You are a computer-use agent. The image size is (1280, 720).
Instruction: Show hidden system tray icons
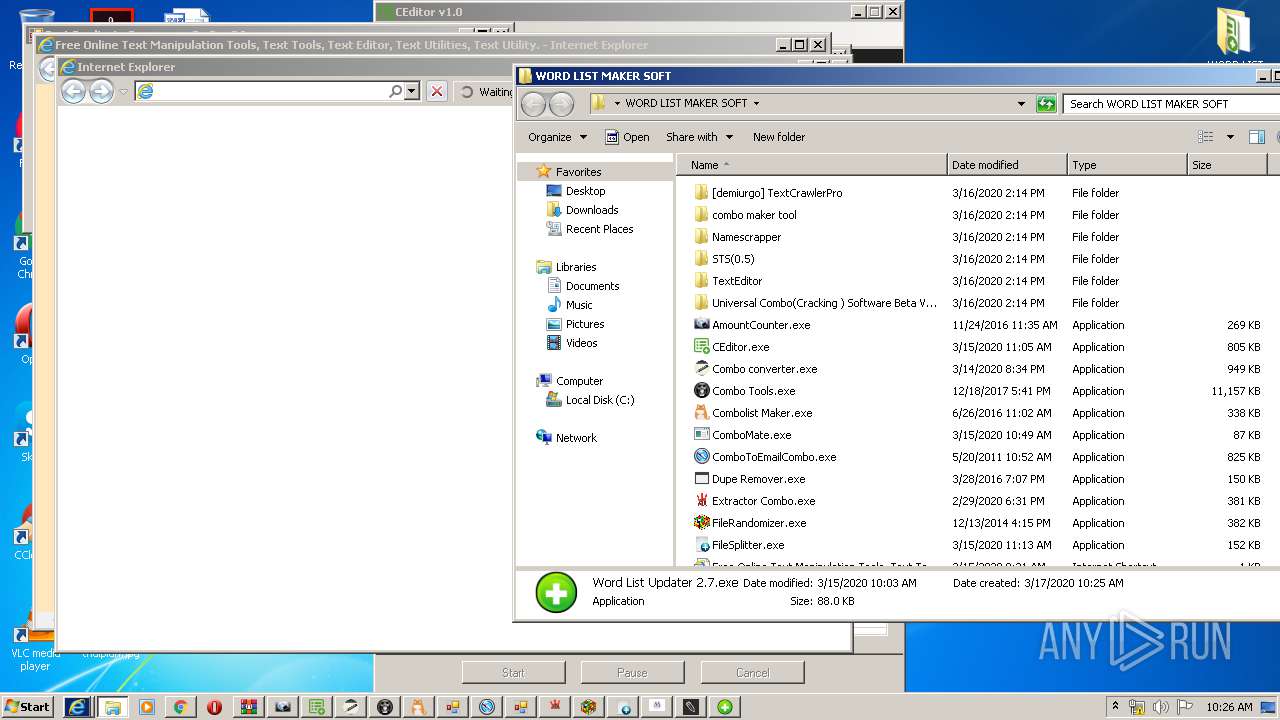click(x=1116, y=707)
